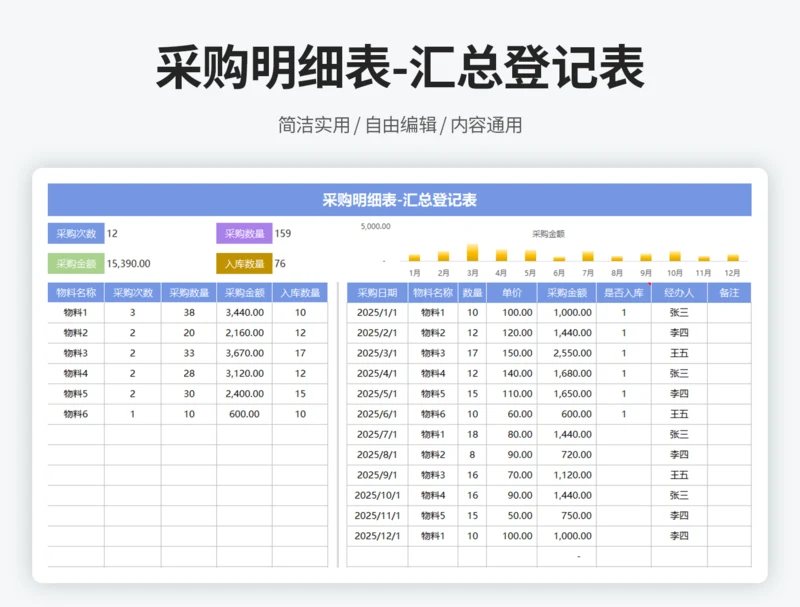Screen dimensions: 800x607
Task: Select summary amount cell 2,160.00
Action: [x=244, y=333]
